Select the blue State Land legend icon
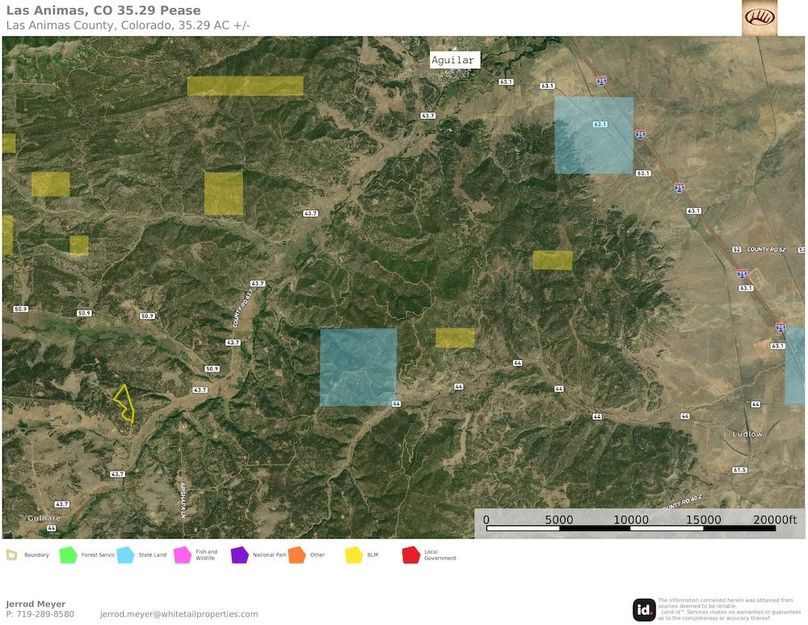The width and height of the screenshot is (808, 625). (x=125, y=554)
